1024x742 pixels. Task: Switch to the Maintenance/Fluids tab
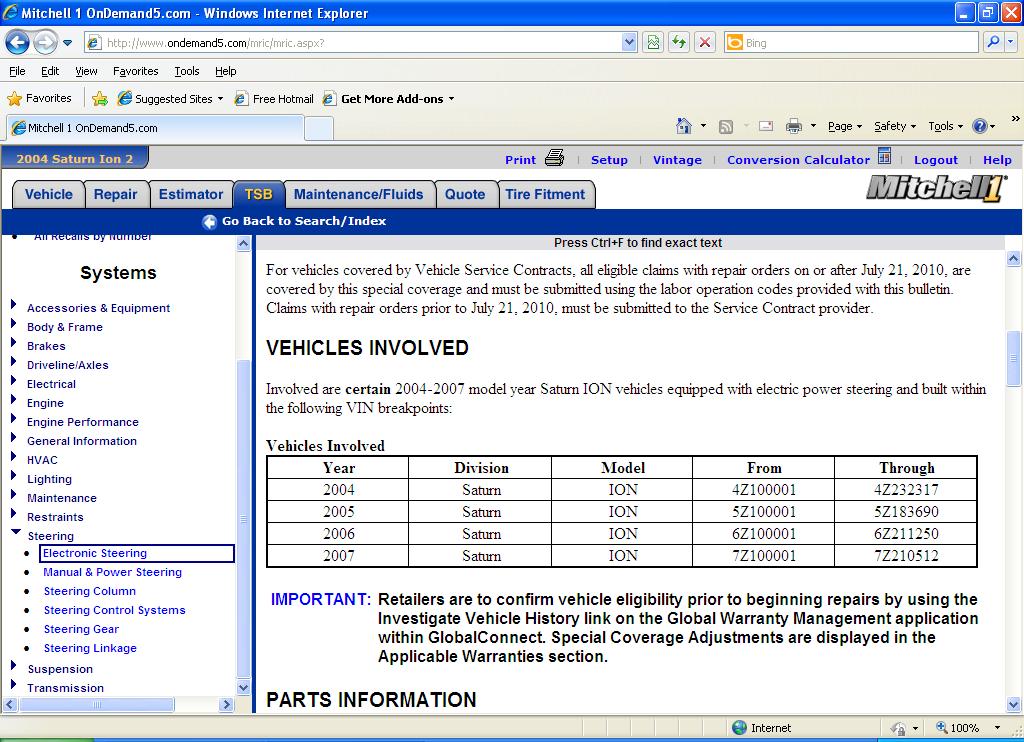[358, 194]
